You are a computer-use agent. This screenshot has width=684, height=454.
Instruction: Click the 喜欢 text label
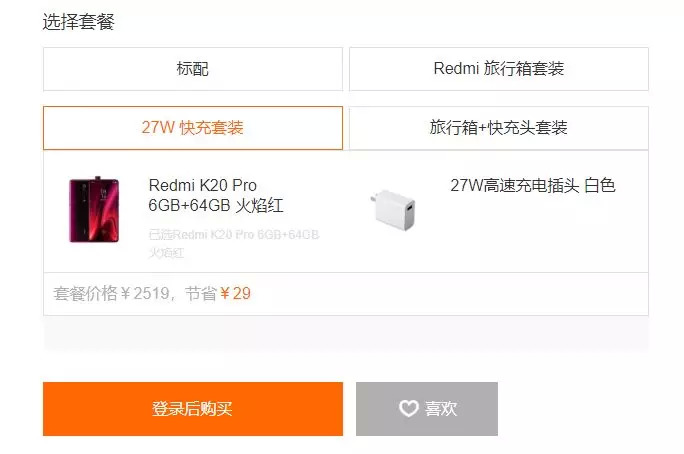441,409
